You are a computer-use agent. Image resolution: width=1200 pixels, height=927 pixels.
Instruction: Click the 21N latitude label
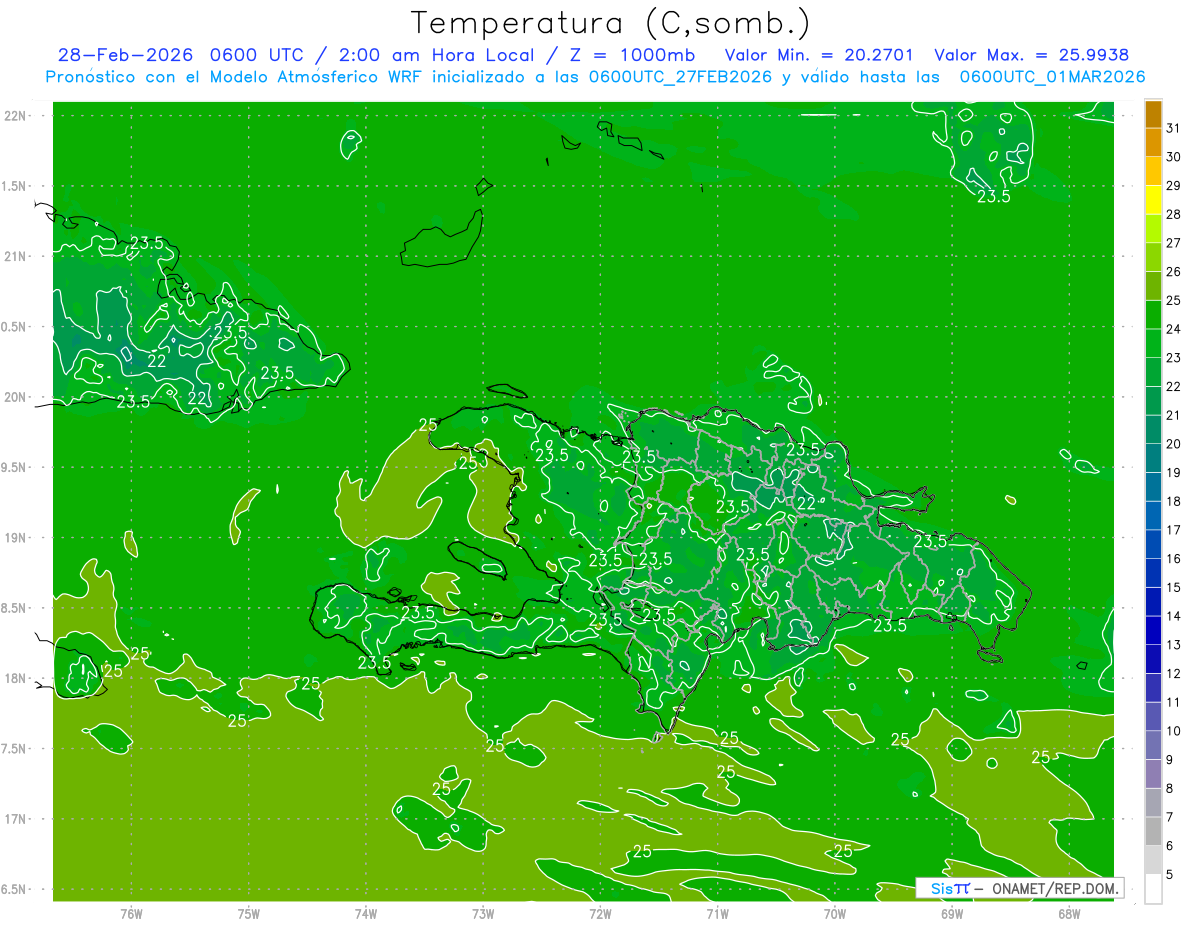(x=15, y=257)
